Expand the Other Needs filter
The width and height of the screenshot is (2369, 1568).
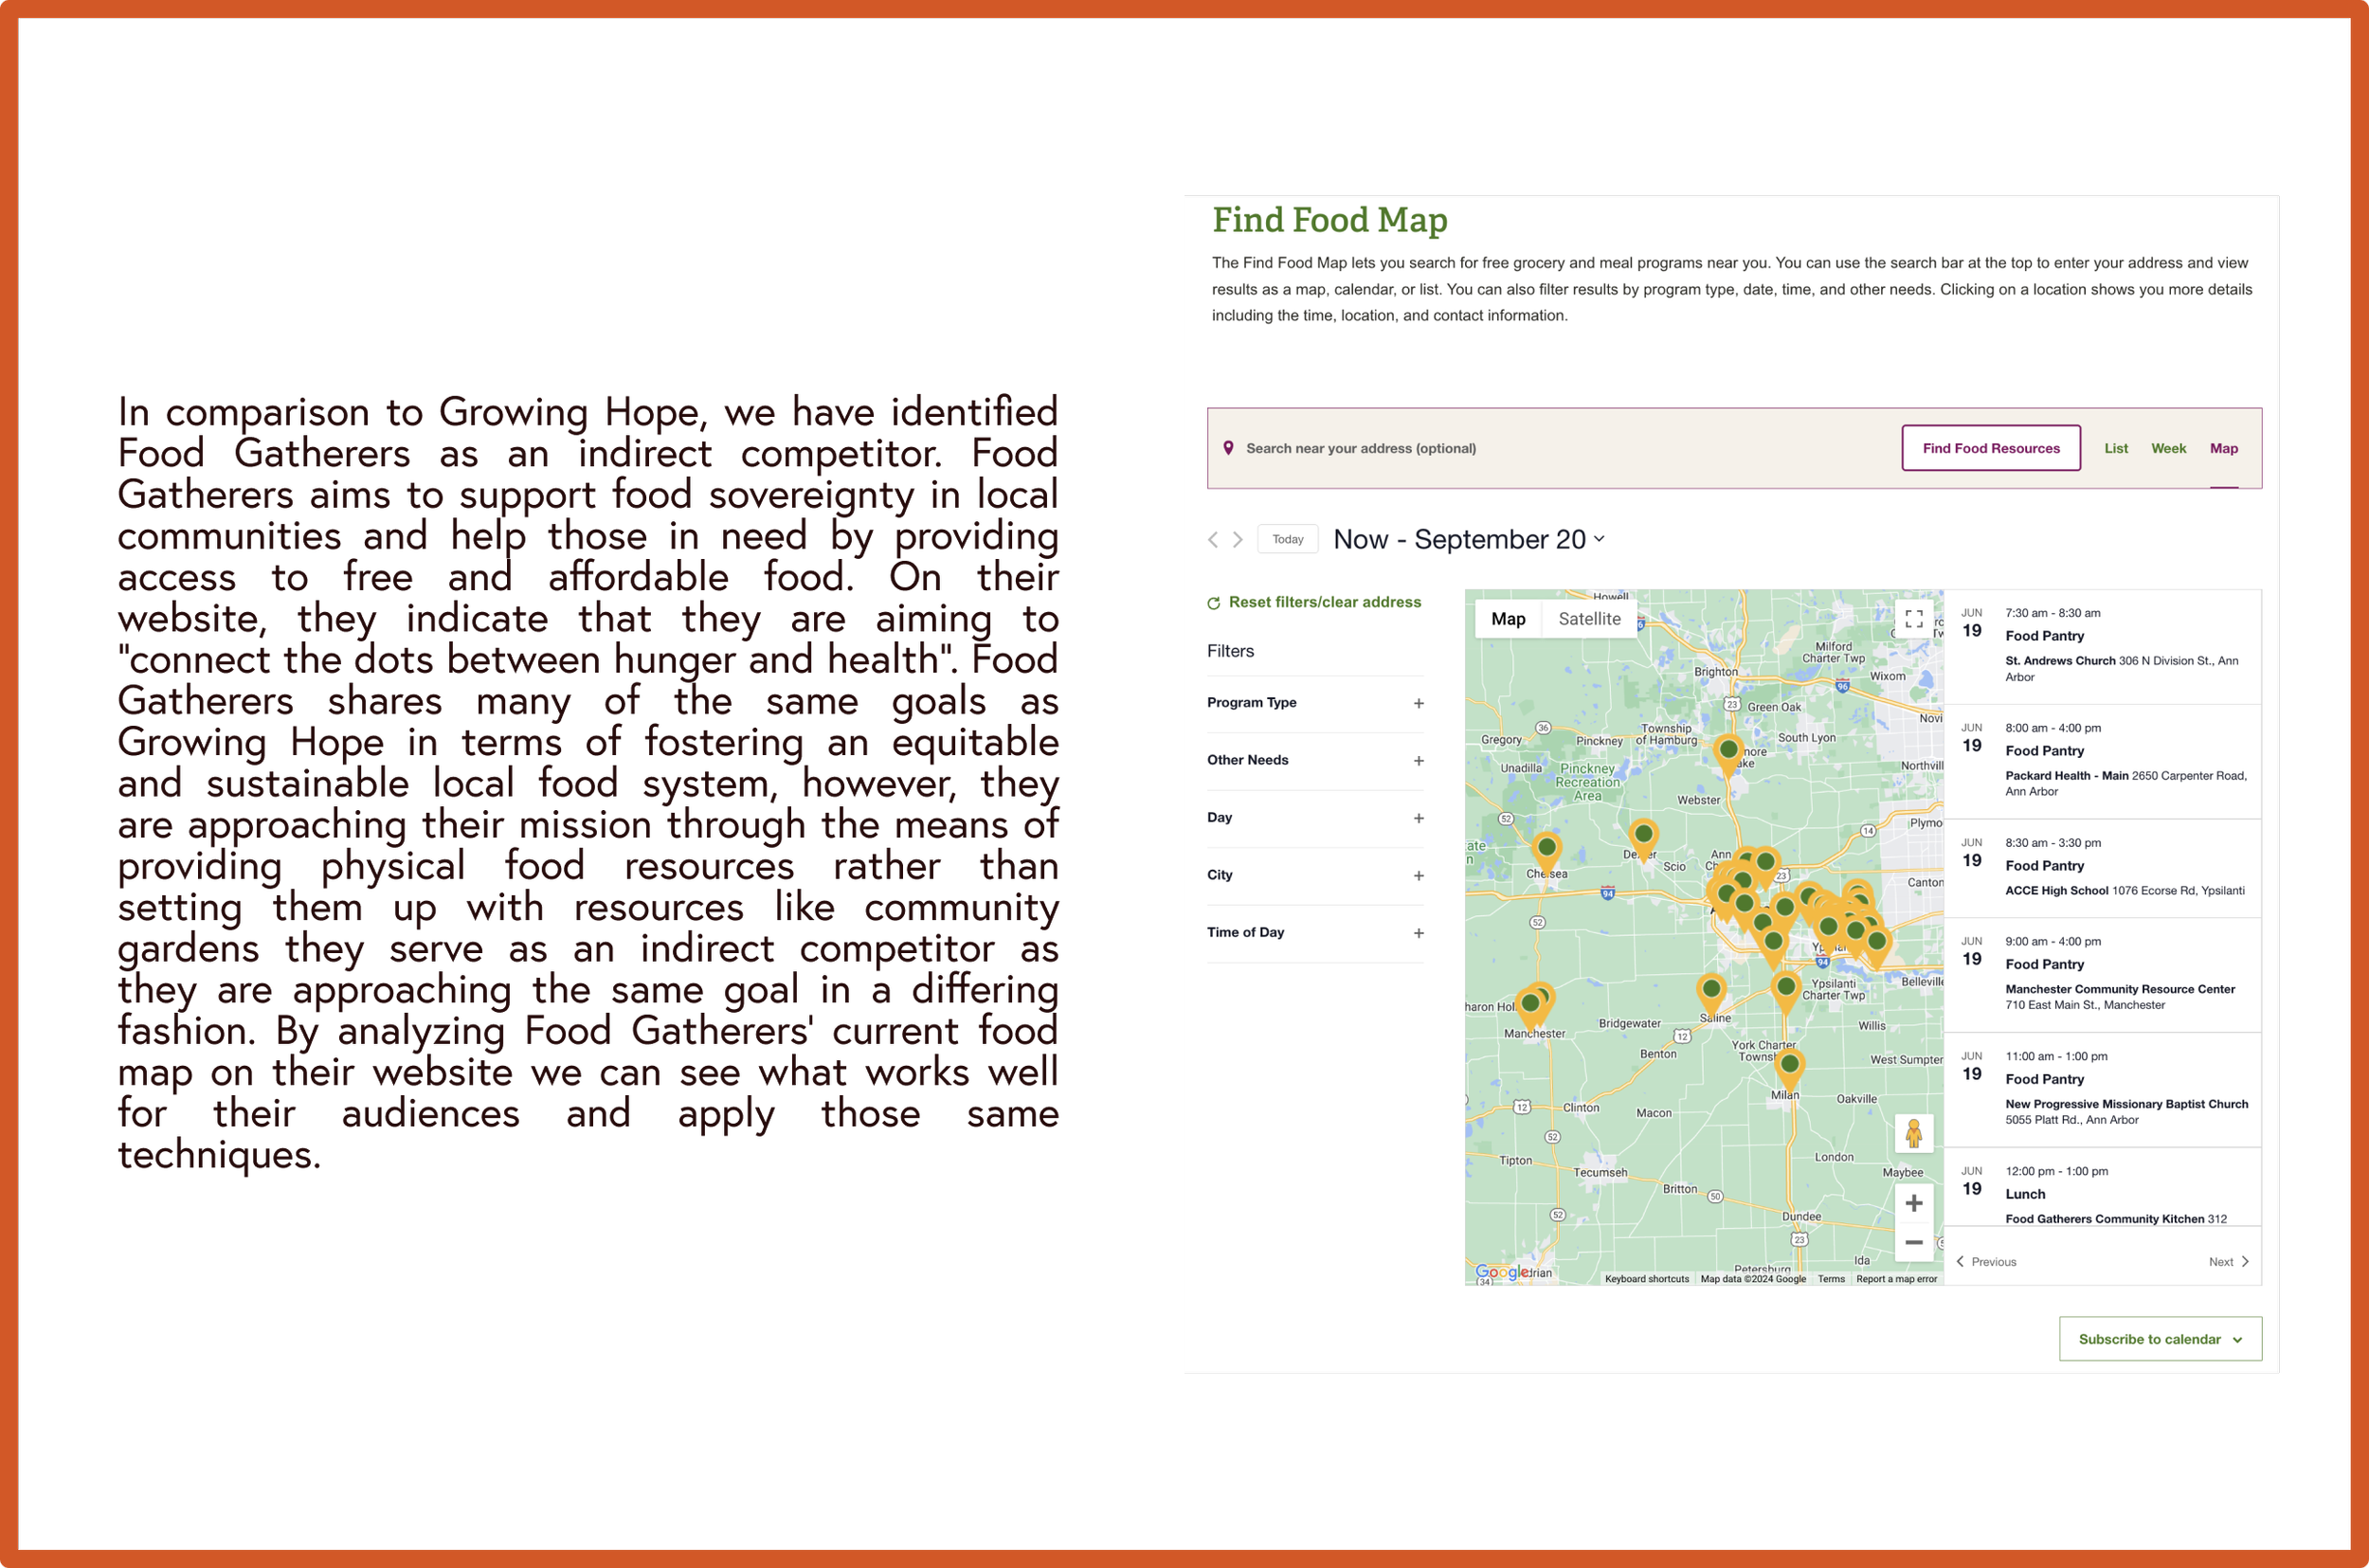pos(1315,760)
